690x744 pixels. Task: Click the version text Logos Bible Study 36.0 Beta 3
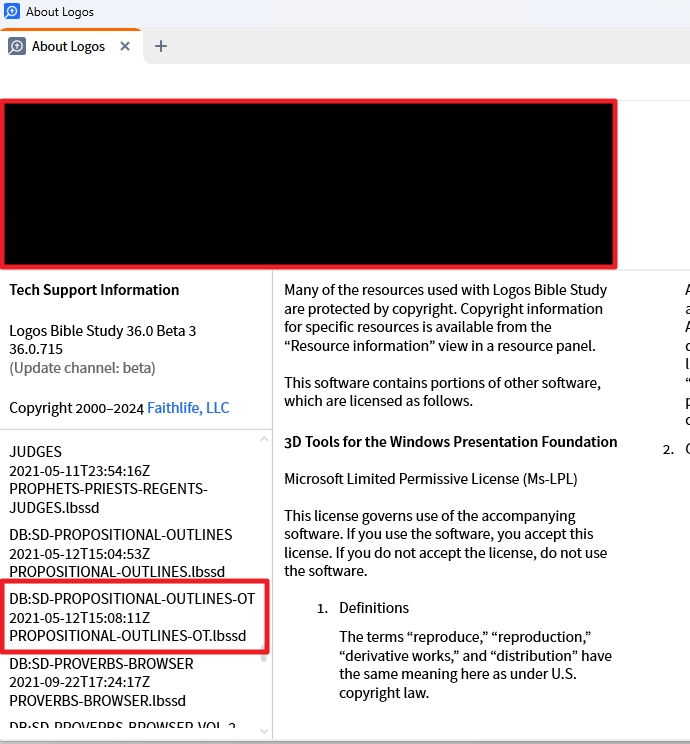click(x=103, y=331)
